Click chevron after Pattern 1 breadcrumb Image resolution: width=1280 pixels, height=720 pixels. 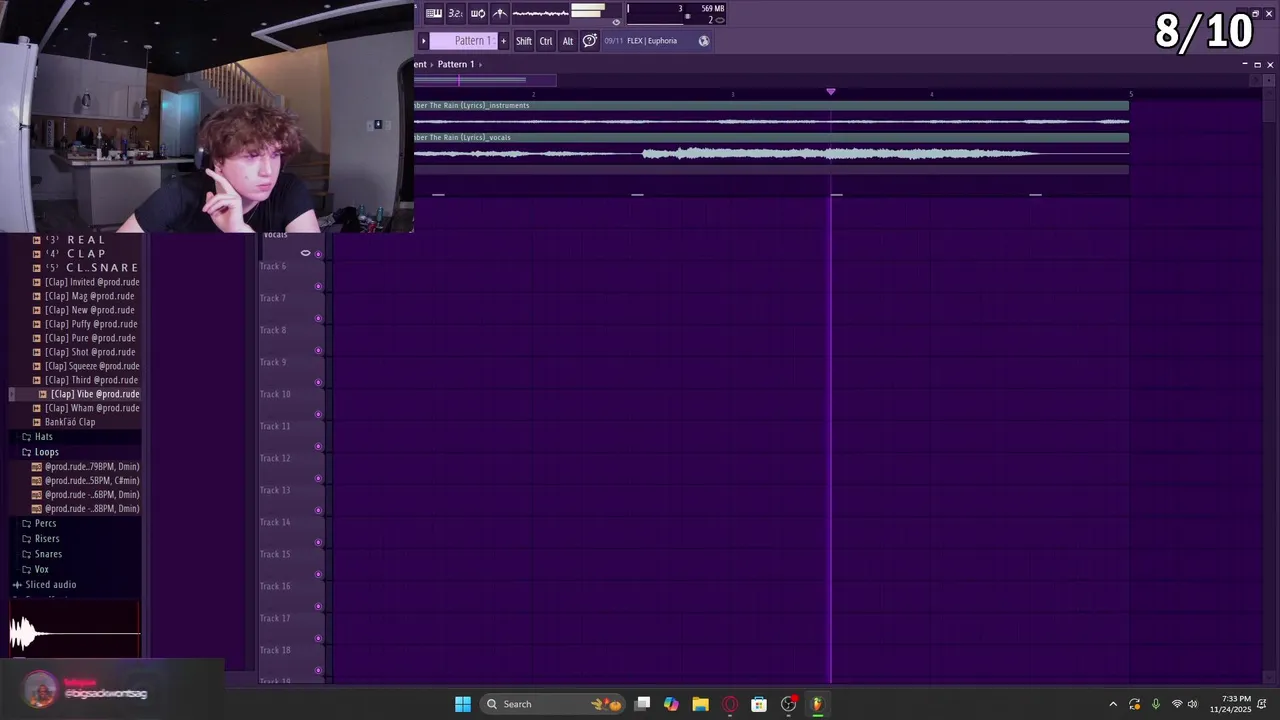(480, 64)
